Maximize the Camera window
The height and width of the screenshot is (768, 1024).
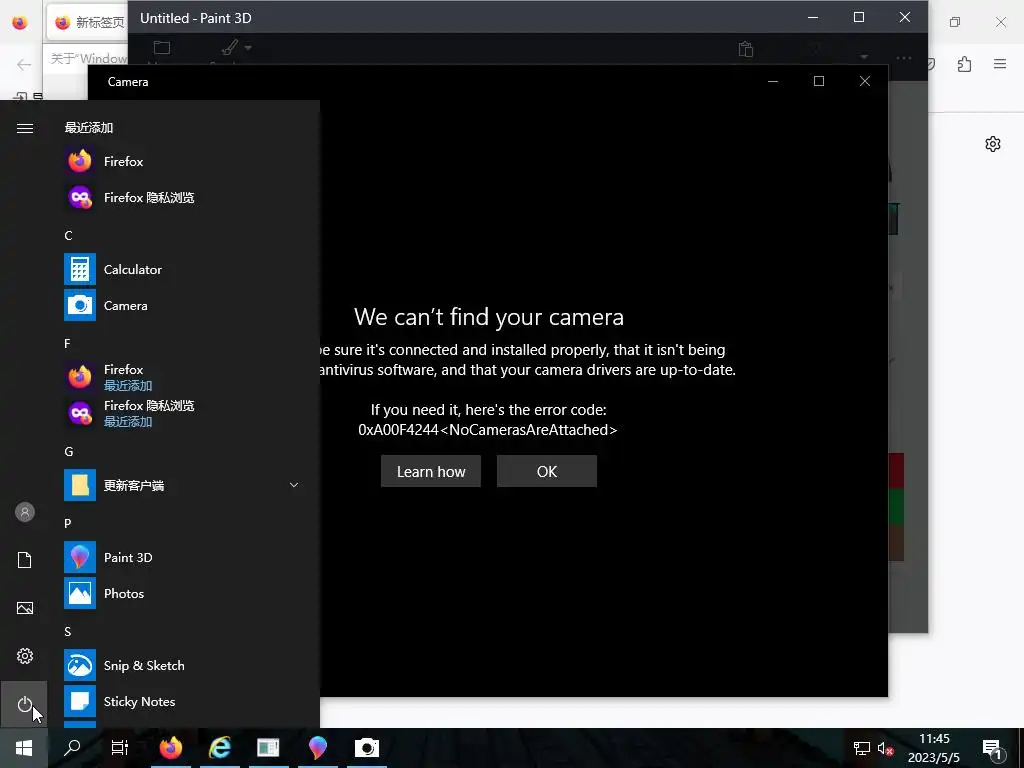(x=819, y=81)
